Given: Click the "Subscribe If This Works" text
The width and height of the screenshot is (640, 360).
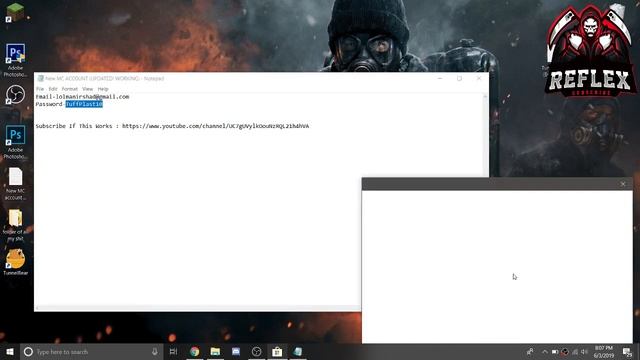Looking at the screenshot, I should tap(73, 126).
